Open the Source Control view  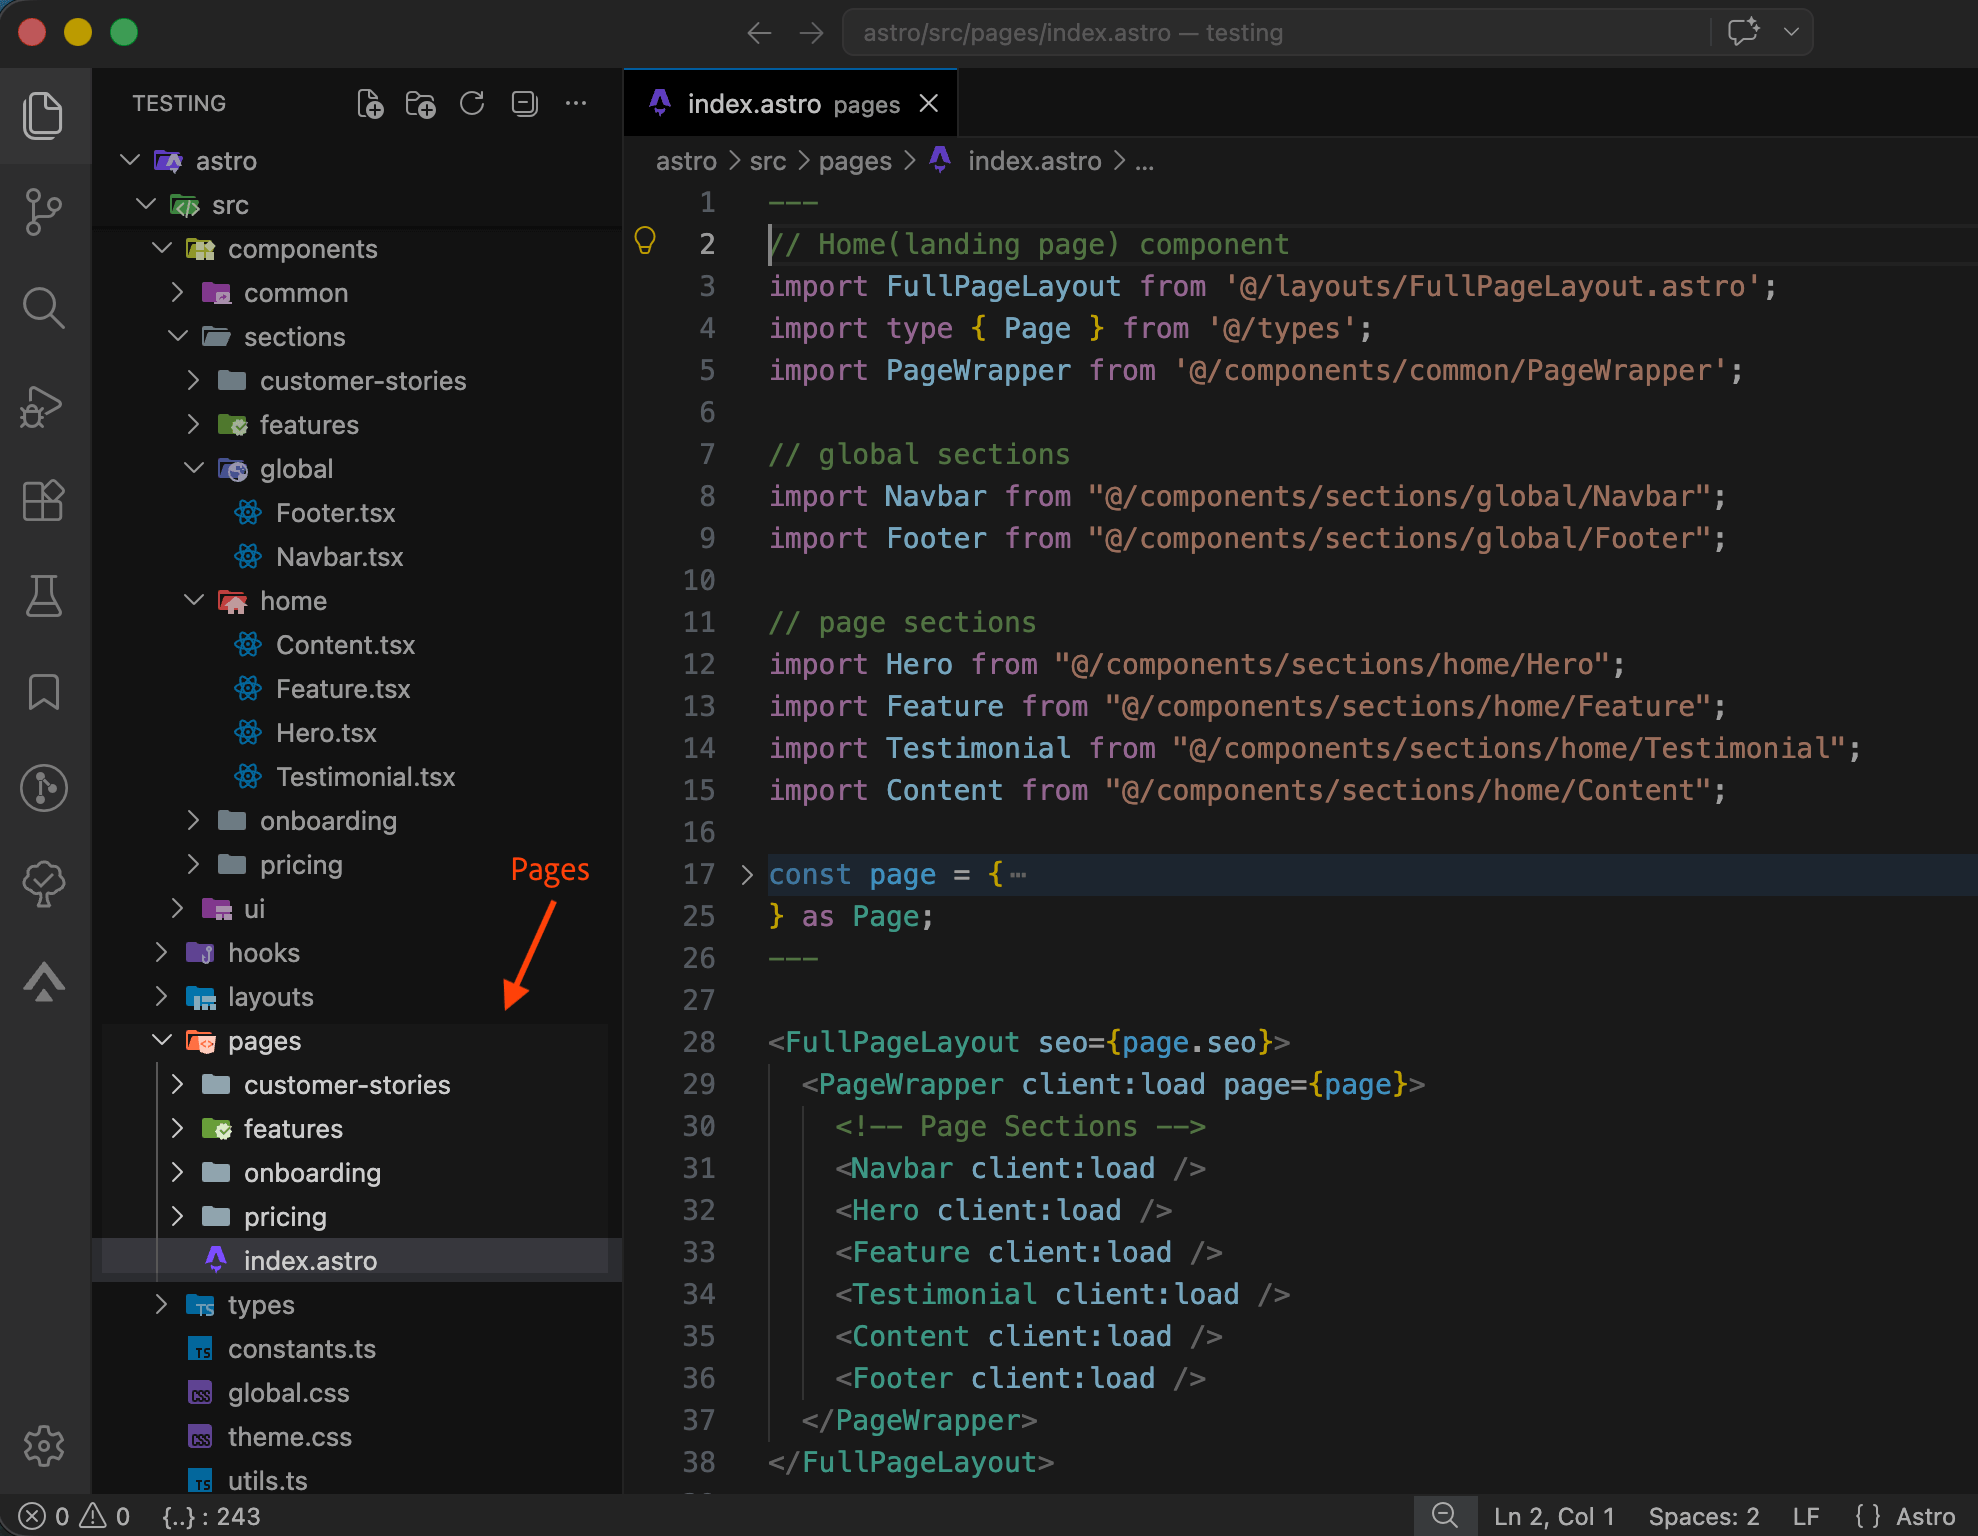pos(43,212)
